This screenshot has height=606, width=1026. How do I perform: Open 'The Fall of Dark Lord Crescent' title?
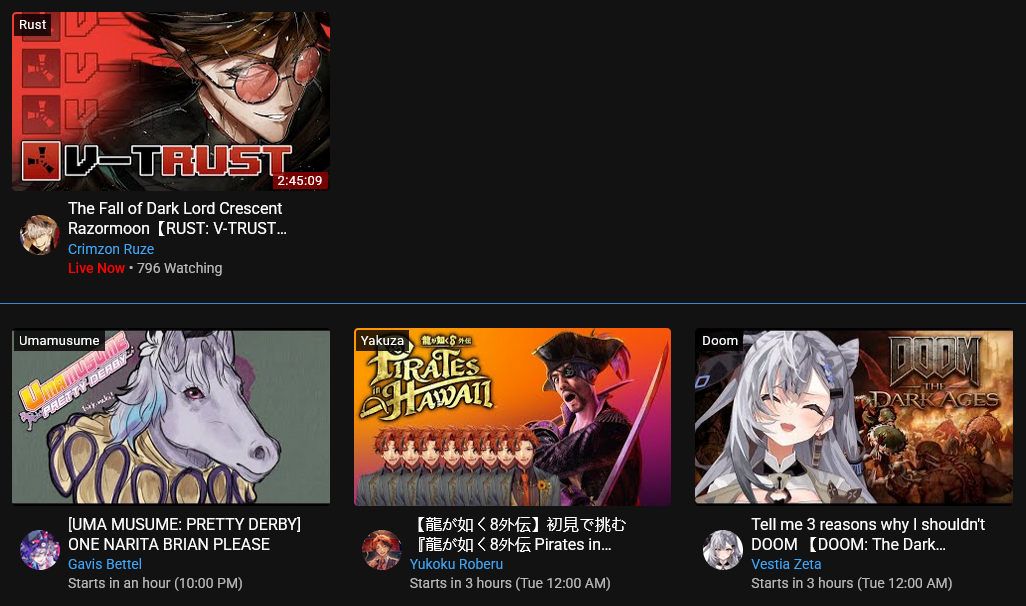177,219
